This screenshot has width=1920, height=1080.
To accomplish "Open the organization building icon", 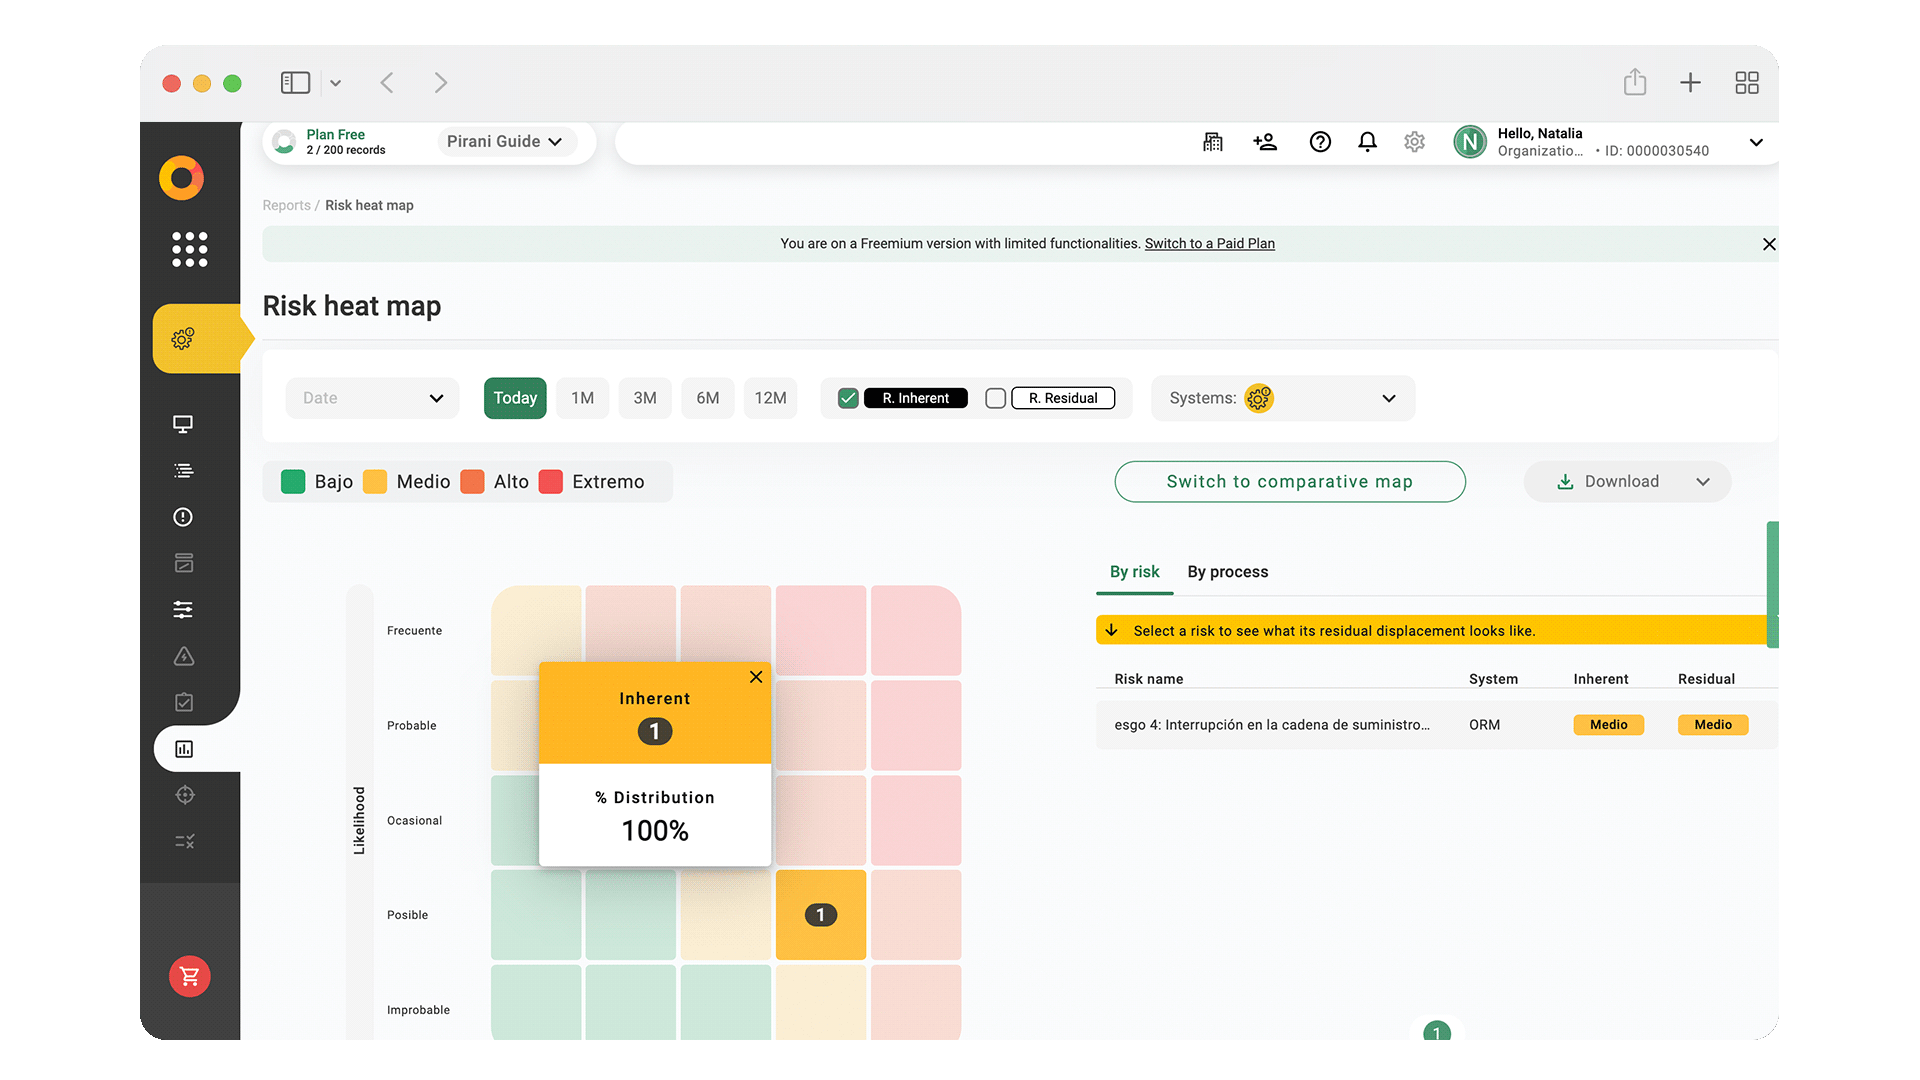I will coord(1213,142).
